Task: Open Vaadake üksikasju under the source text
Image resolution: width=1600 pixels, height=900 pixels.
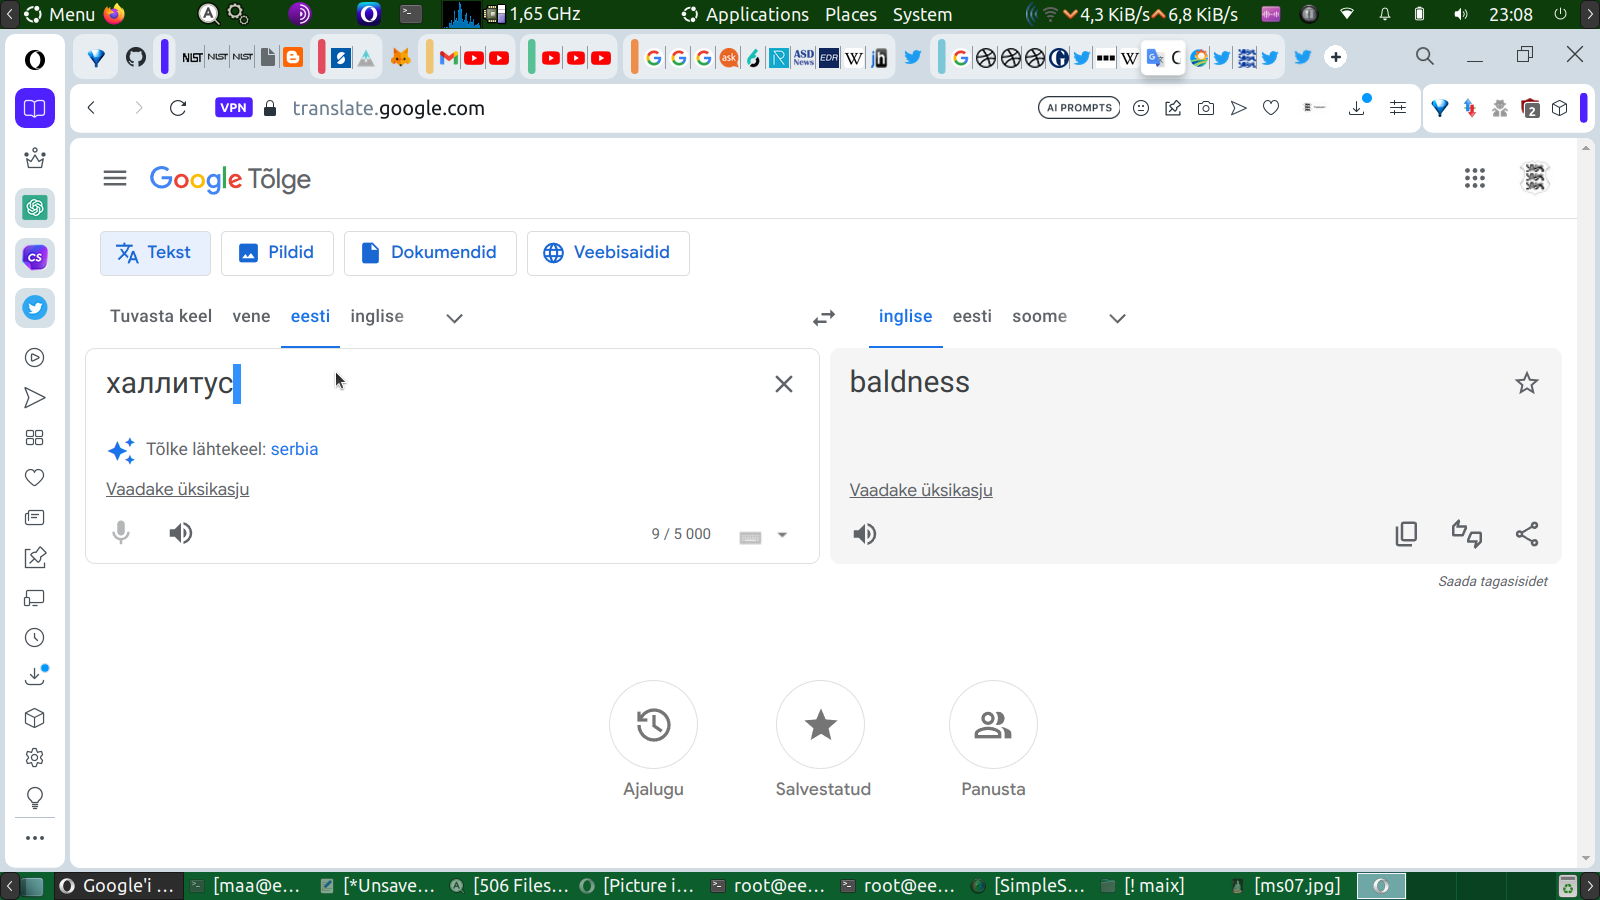Action: (178, 489)
